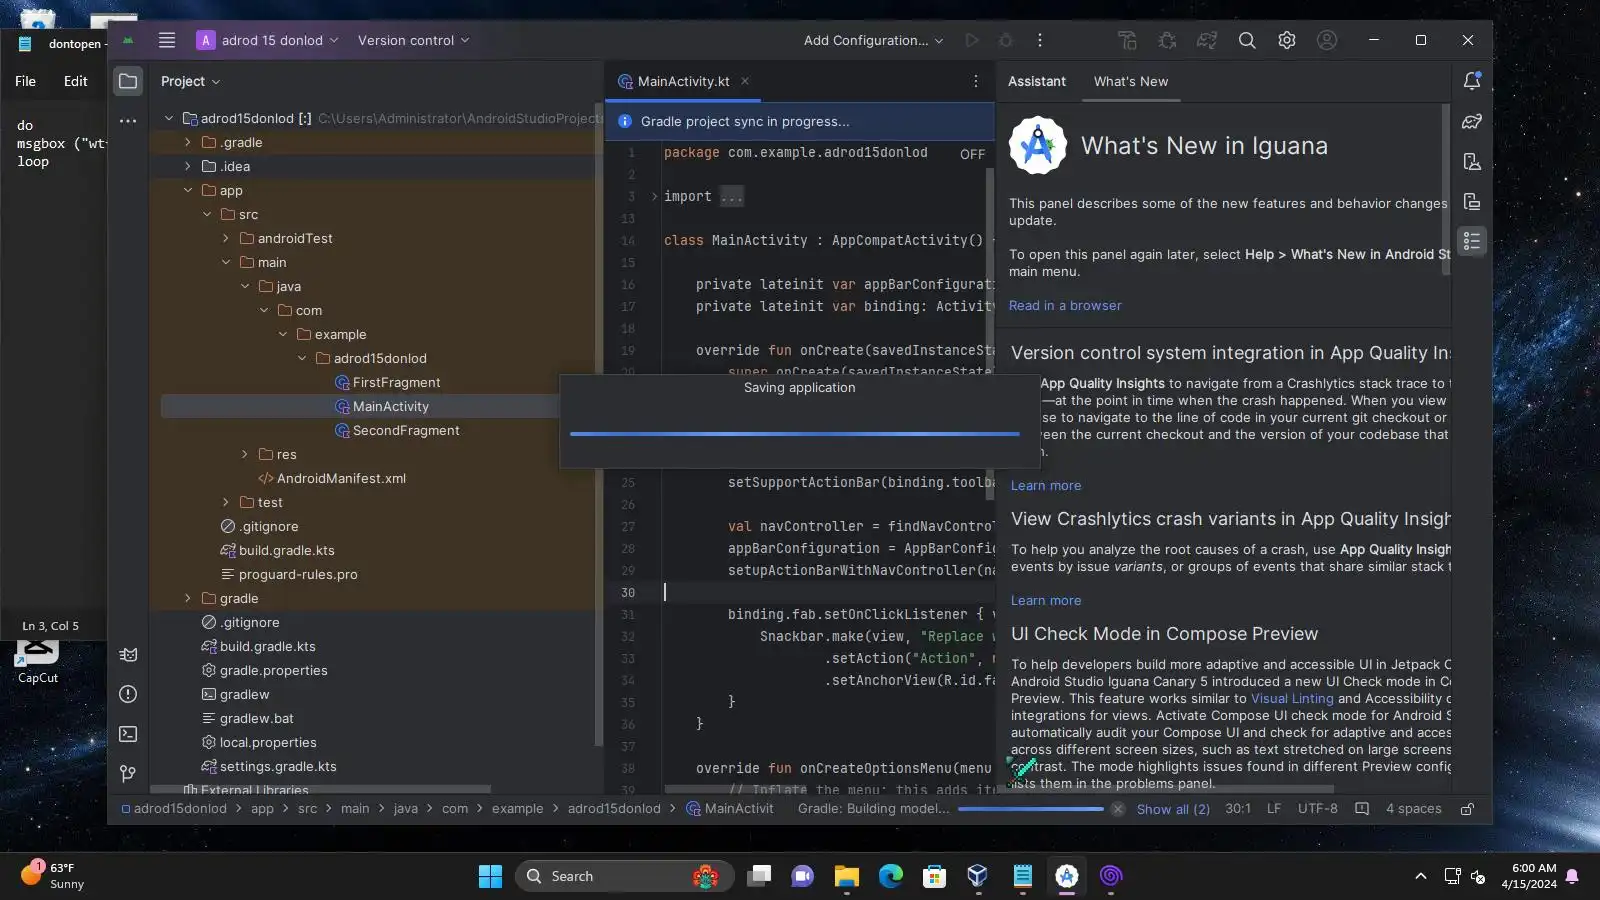This screenshot has height=900, width=1600.
Task: Open the Running Devices tool window
Action: [1472, 201]
